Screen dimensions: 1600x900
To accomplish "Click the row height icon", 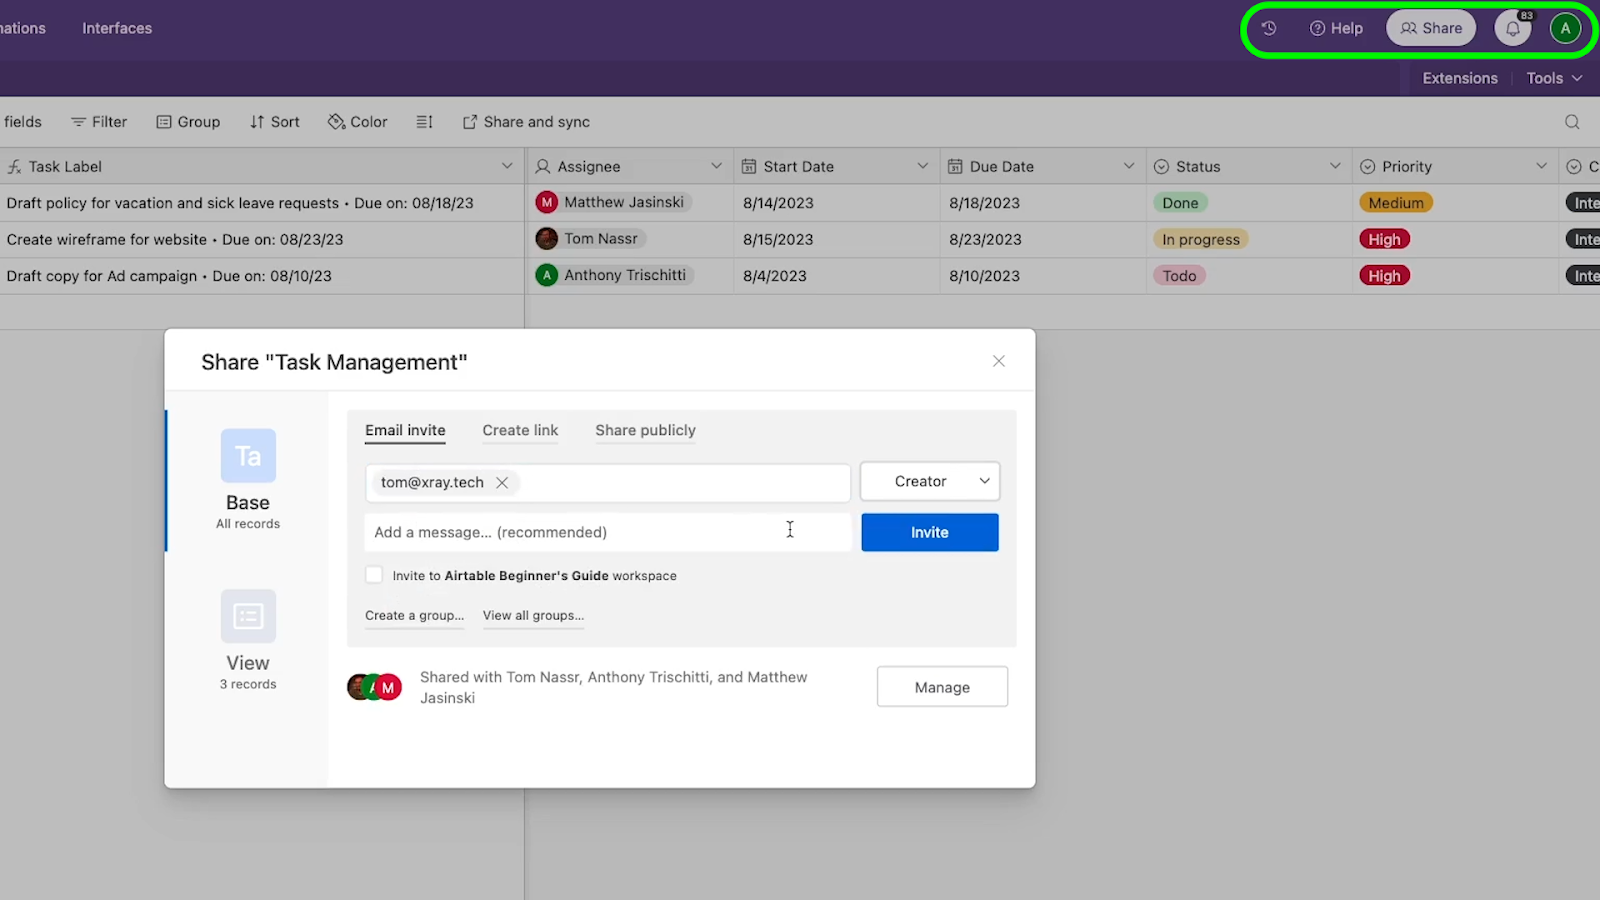I will pos(424,122).
